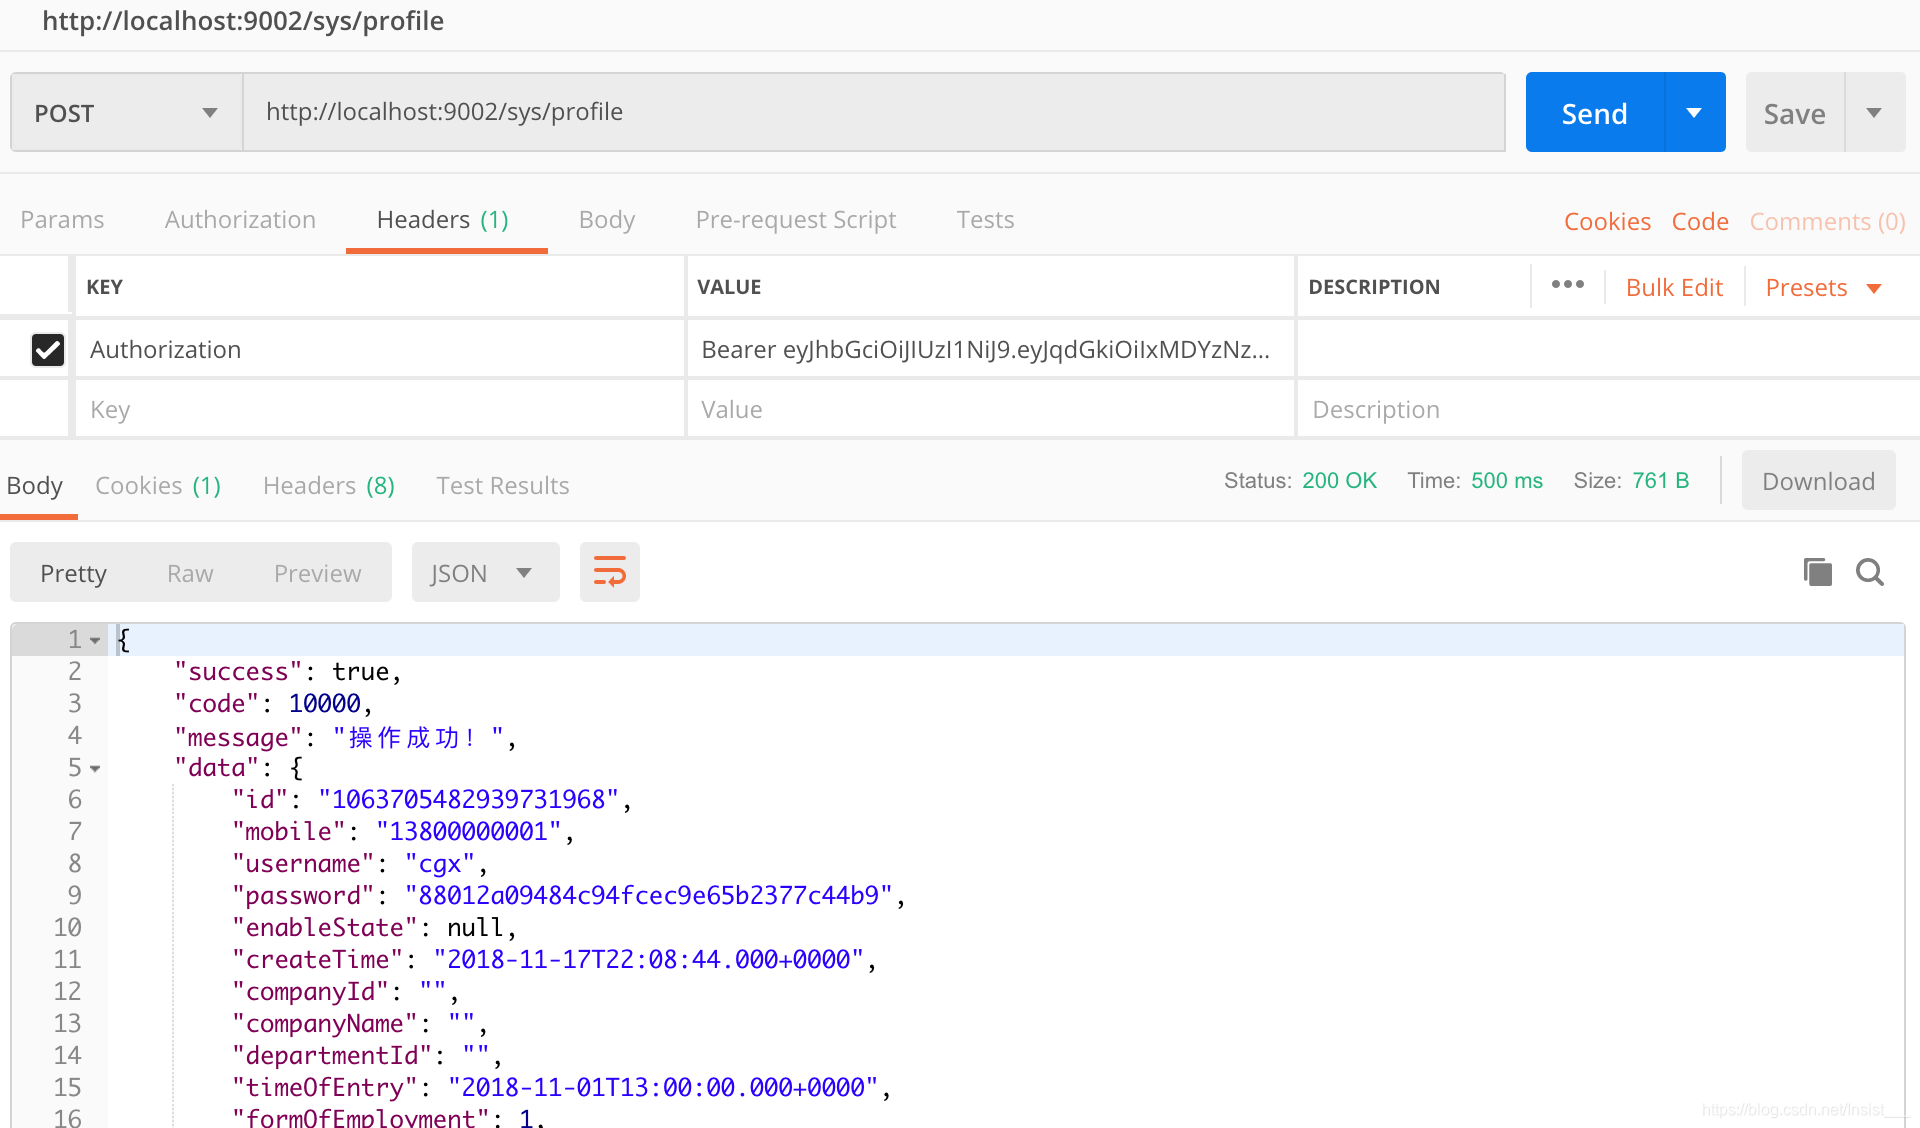Expand the Send button arrow dropdown
Screen dimensions: 1920x1128
1694,113
